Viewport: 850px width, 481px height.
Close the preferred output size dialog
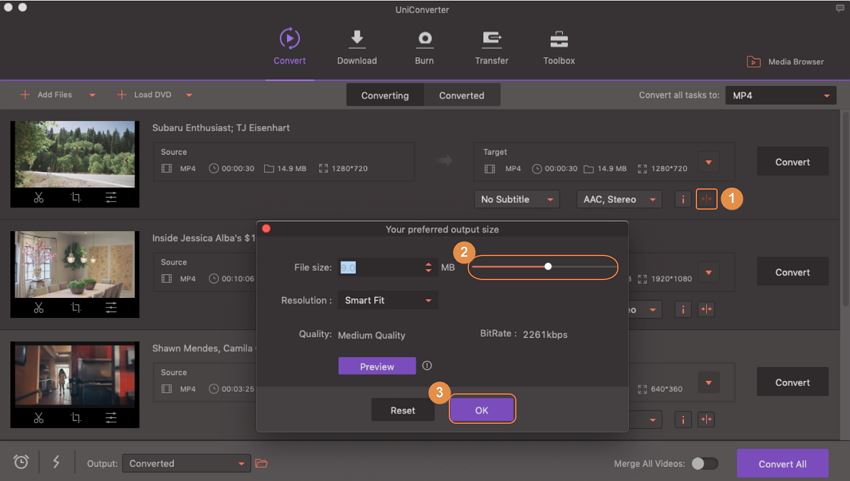266,228
